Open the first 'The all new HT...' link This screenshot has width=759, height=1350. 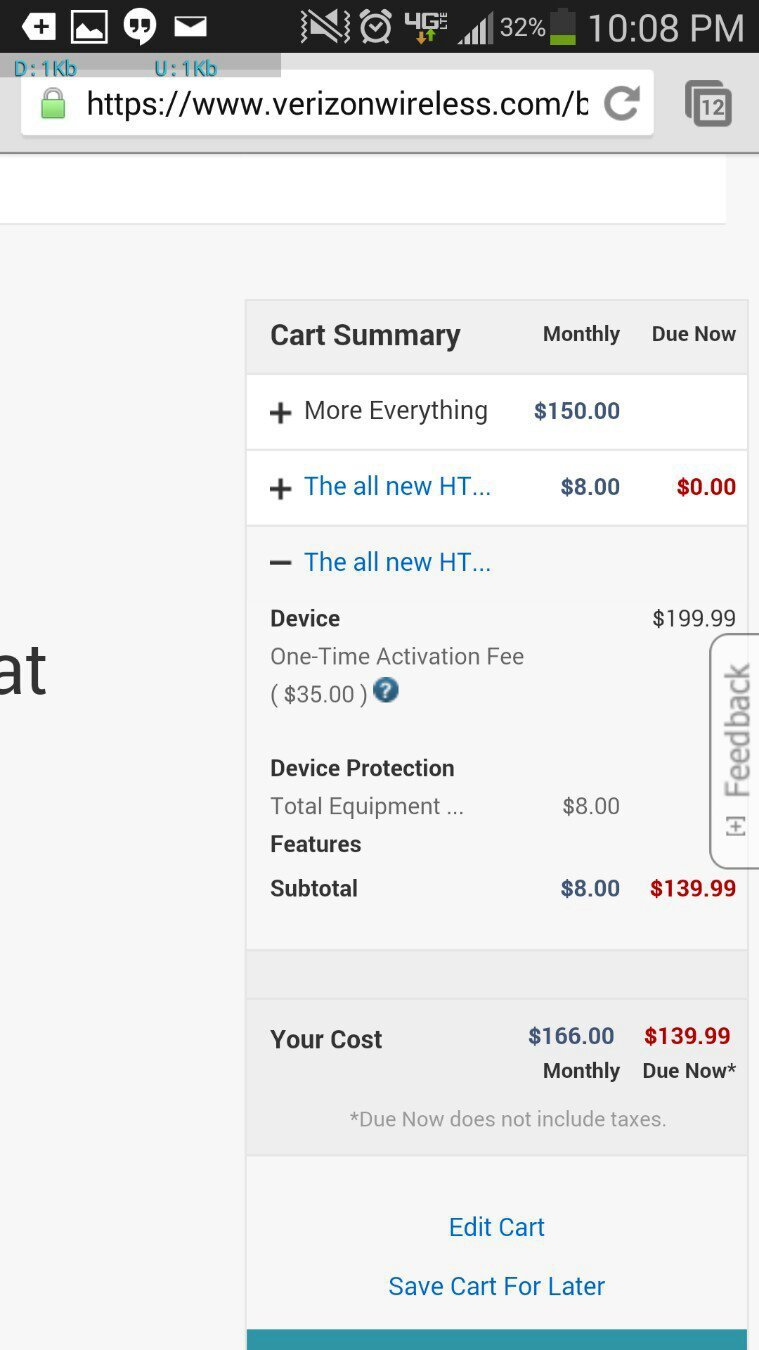tap(397, 487)
